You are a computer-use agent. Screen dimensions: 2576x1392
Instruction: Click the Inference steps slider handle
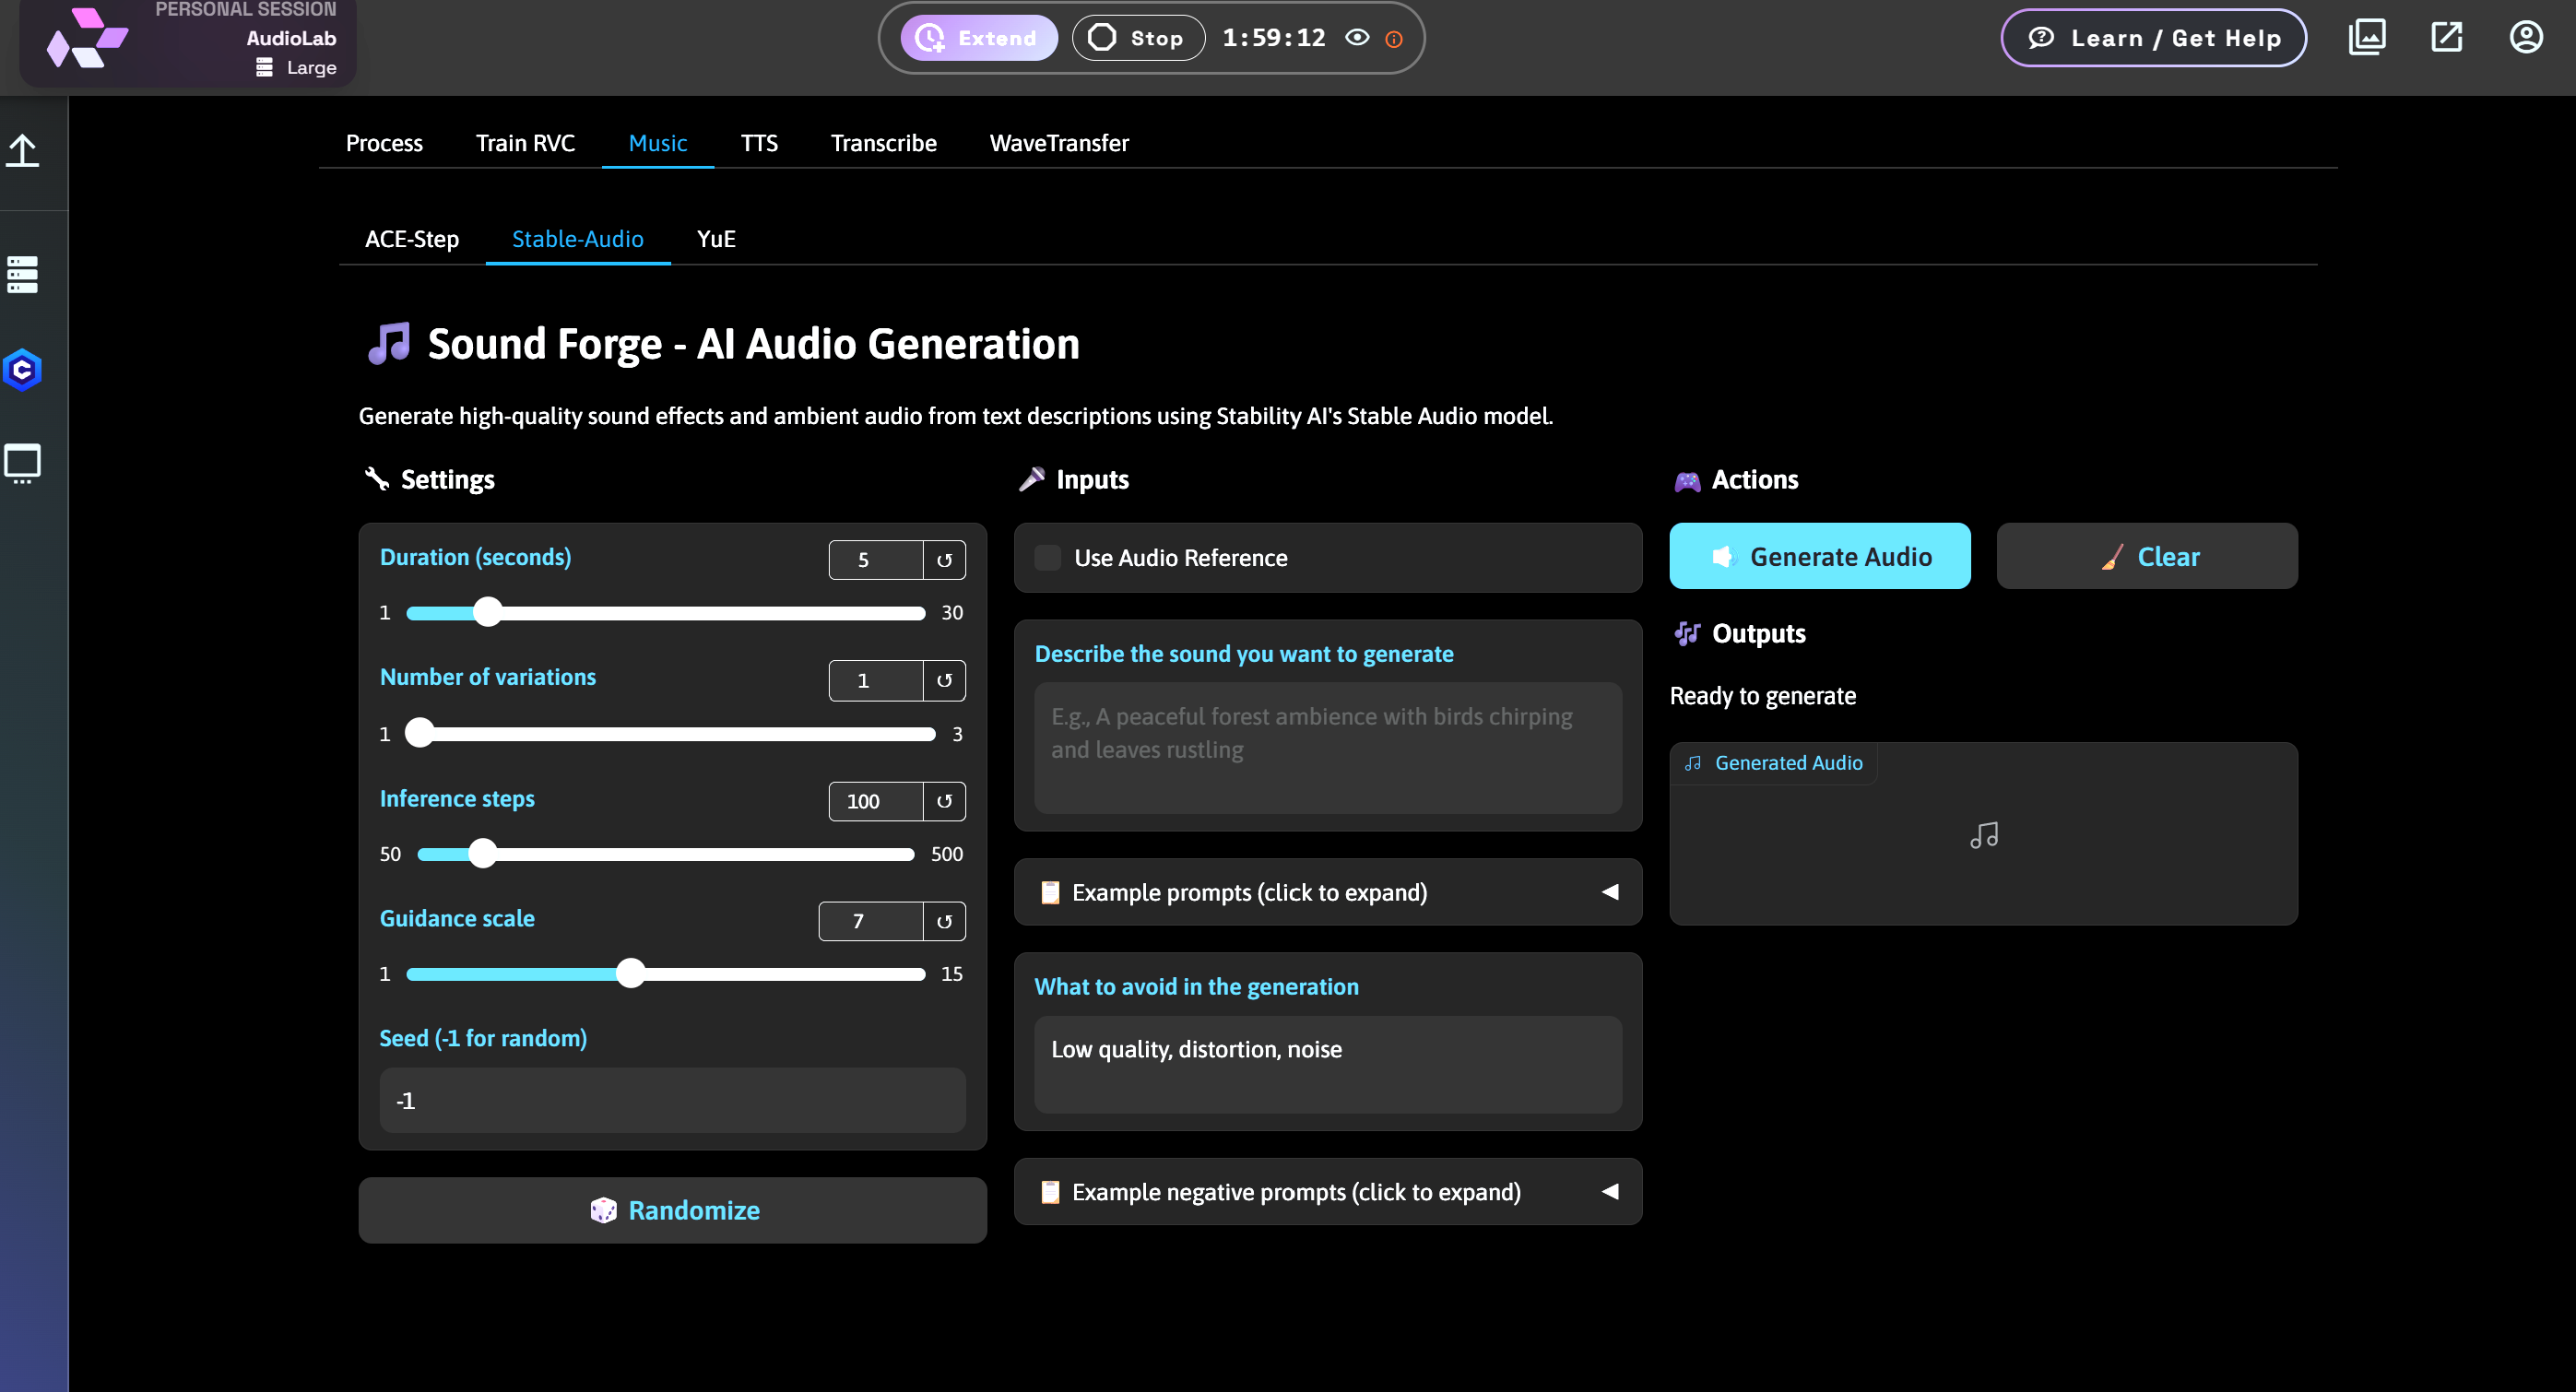(x=483, y=854)
